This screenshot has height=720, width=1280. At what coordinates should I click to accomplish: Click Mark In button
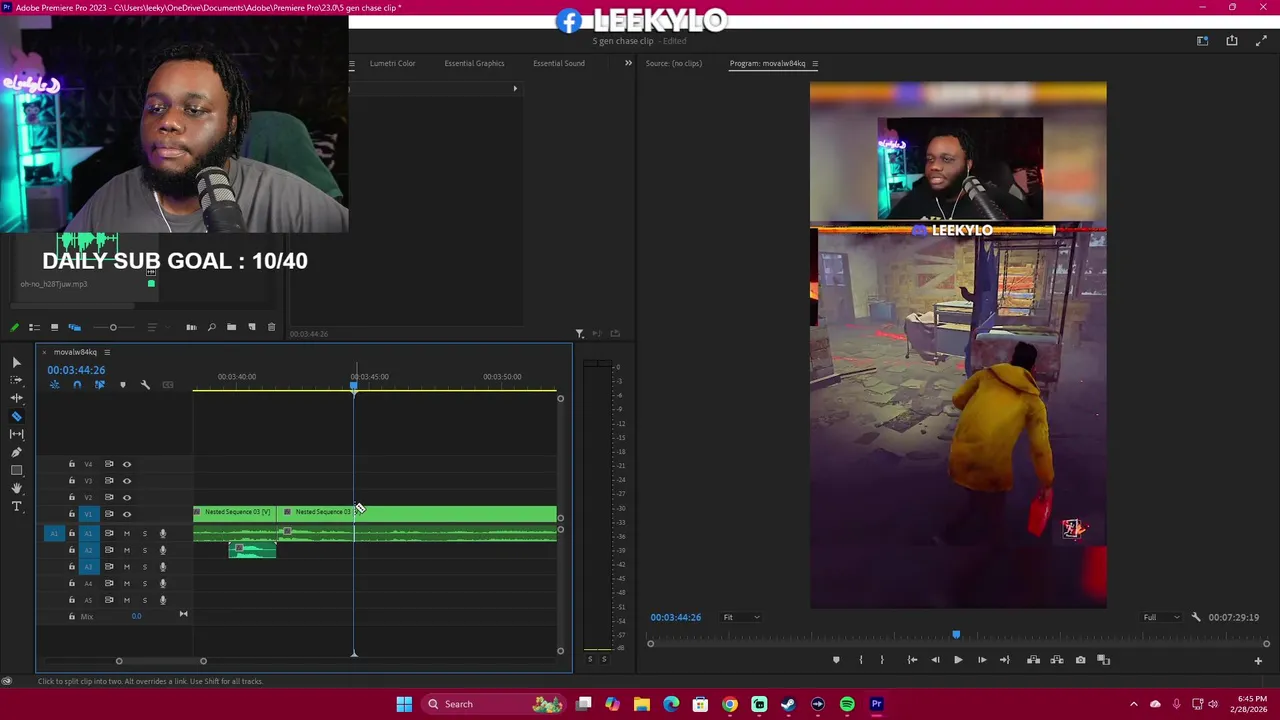point(860,660)
